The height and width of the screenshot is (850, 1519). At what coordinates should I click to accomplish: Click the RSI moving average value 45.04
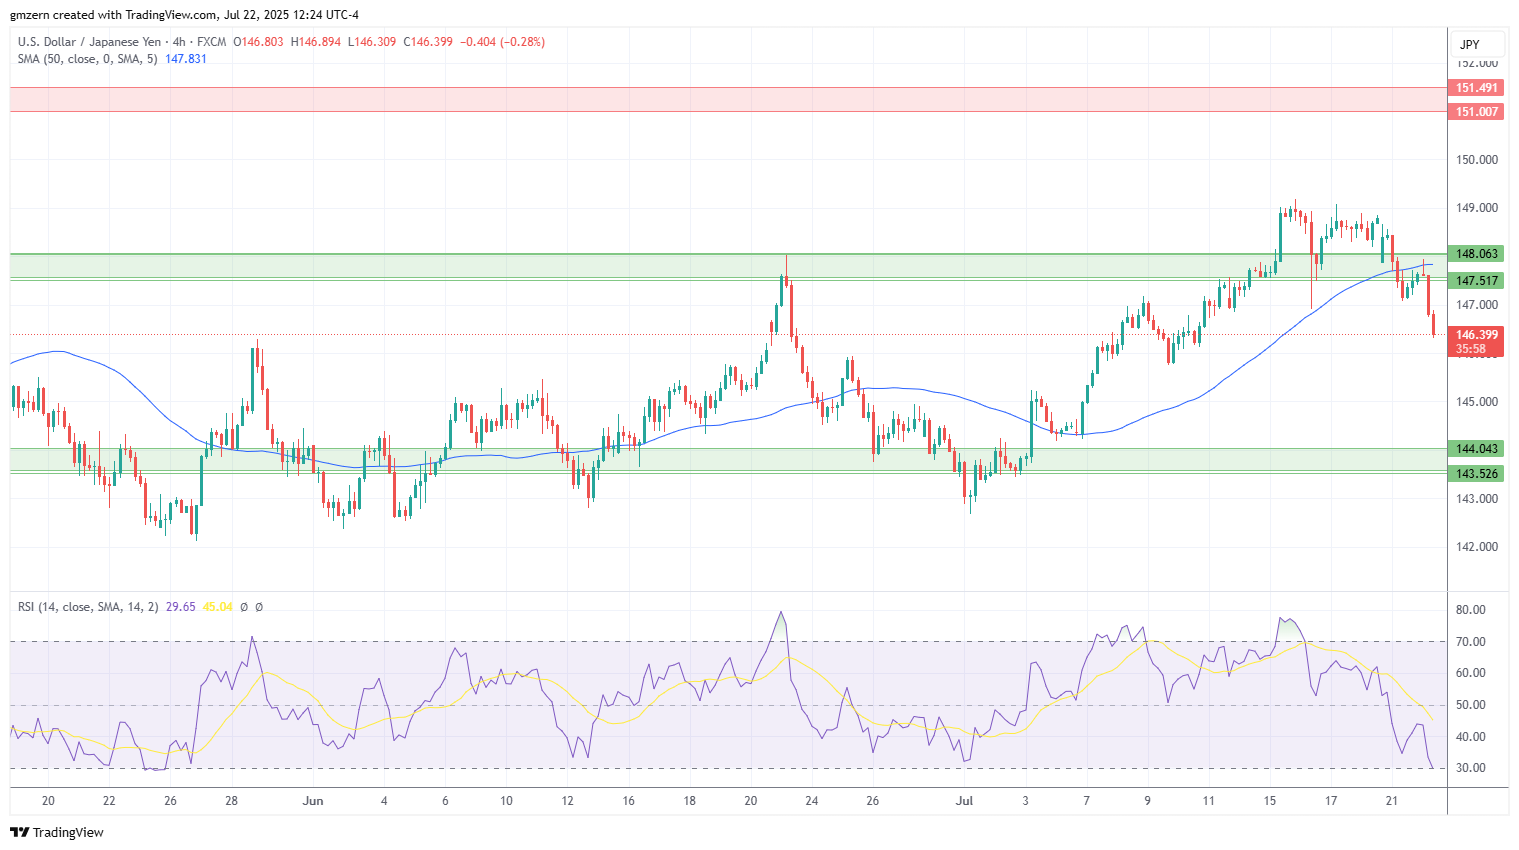click(x=217, y=607)
